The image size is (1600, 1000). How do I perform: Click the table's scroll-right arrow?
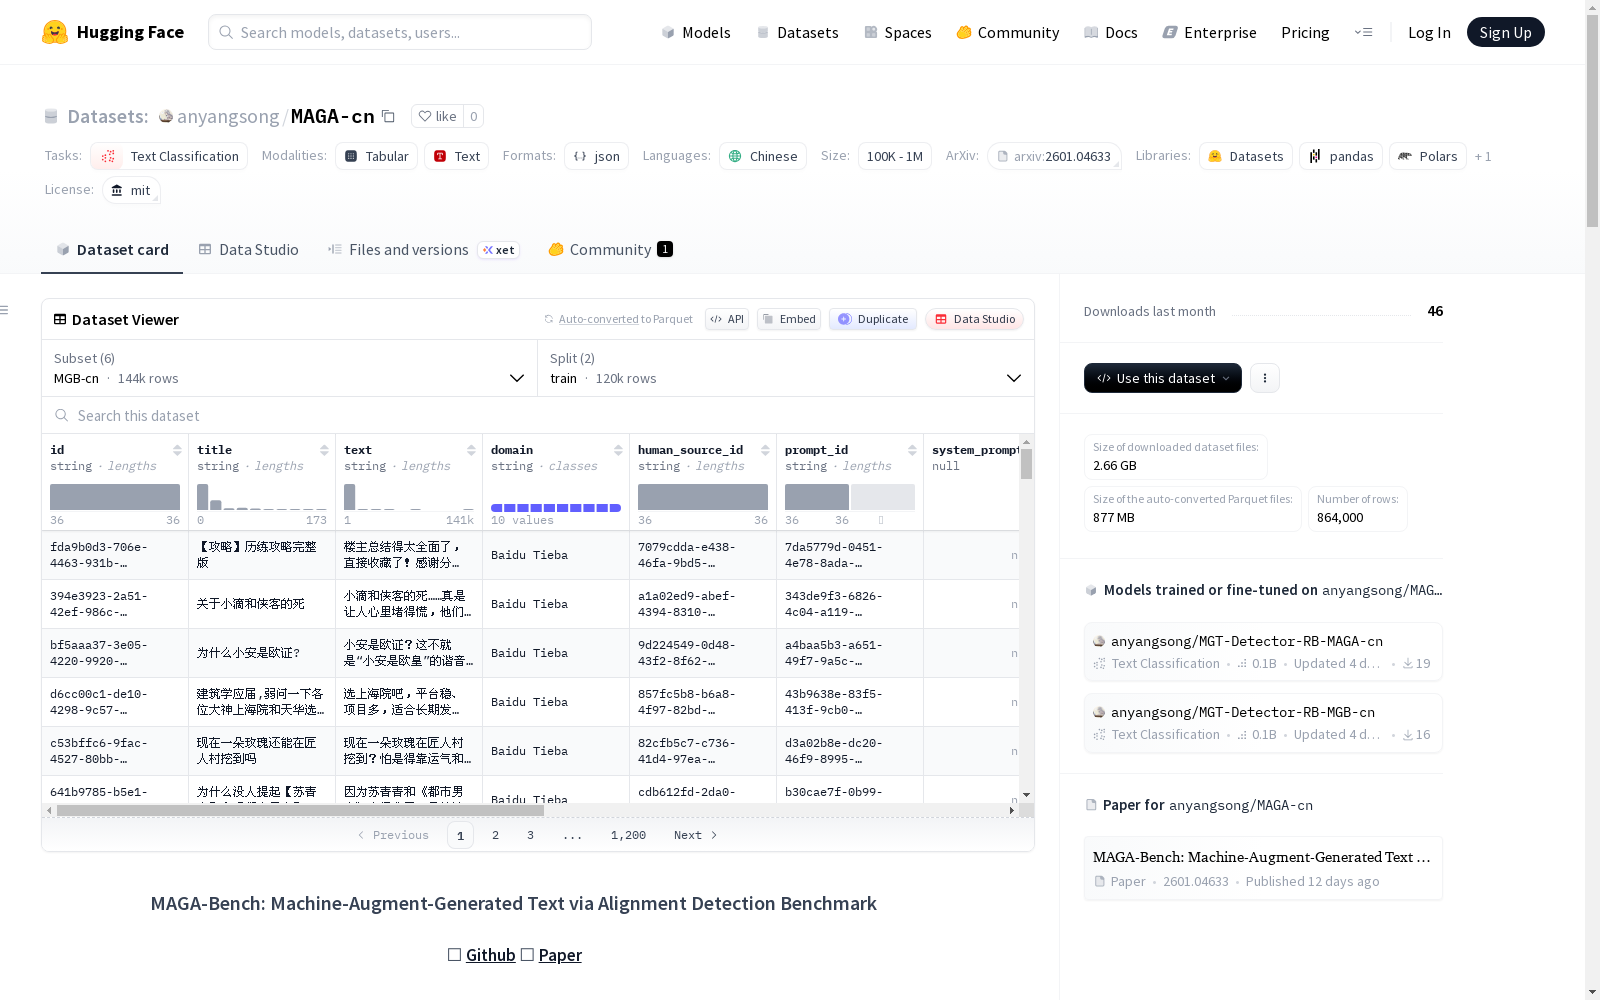point(1012,810)
